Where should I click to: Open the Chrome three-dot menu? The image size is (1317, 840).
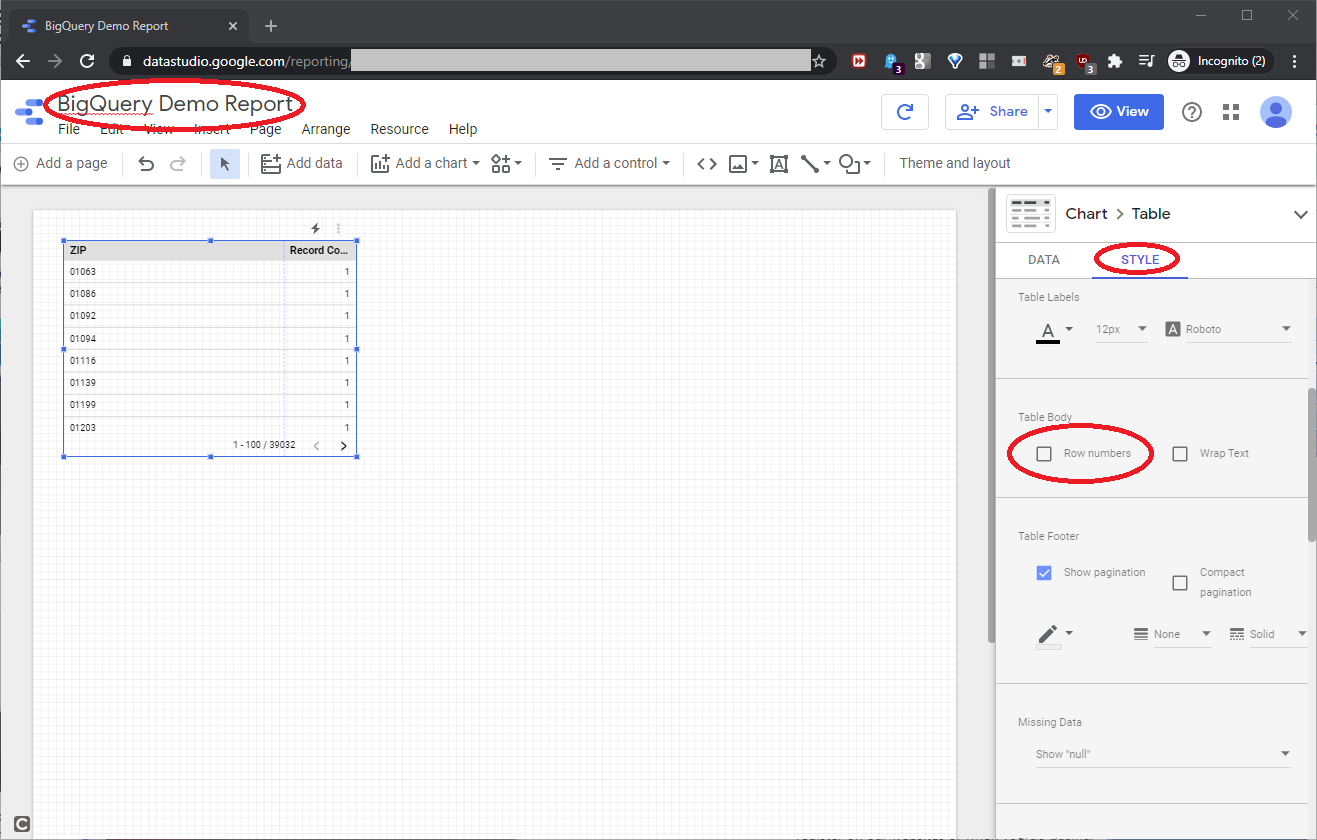pos(1295,61)
